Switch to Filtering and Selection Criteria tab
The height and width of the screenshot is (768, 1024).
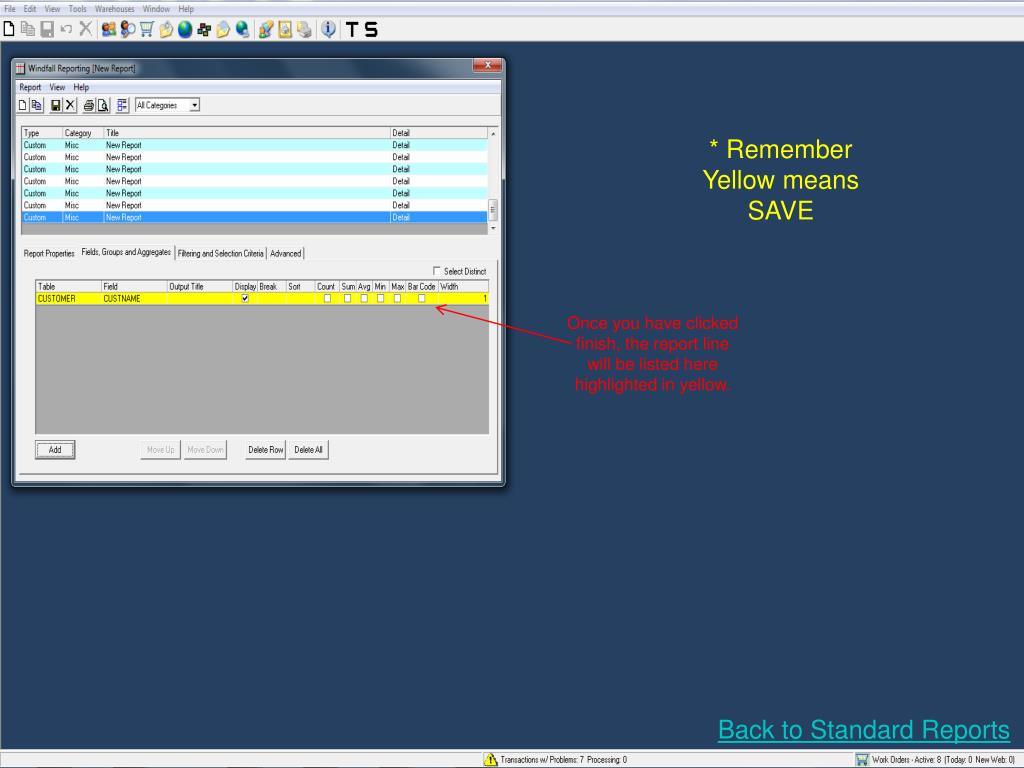[221, 253]
